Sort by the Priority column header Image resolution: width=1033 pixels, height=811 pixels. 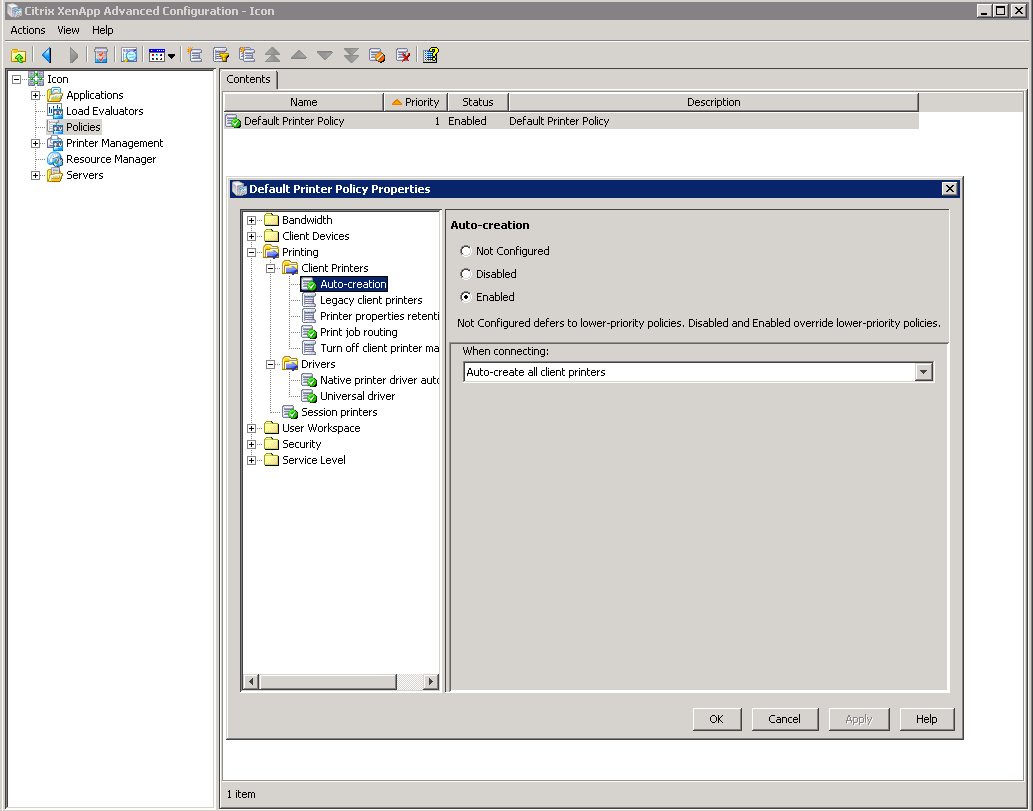pyautogui.click(x=416, y=102)
